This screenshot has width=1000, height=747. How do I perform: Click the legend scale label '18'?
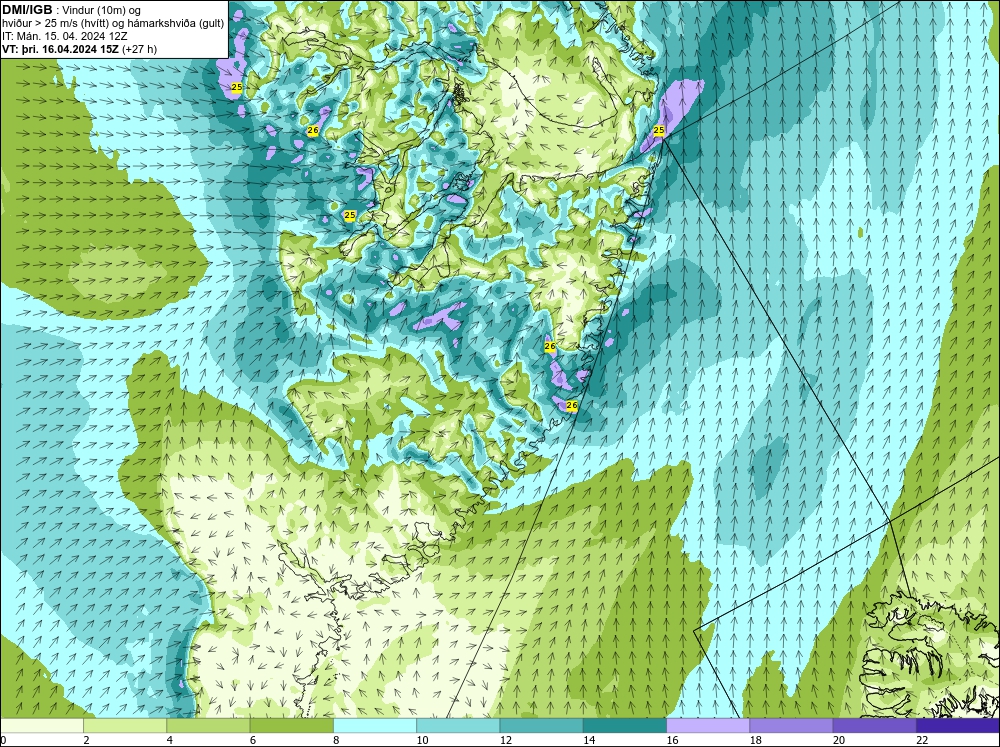click(x=756, y=740)
